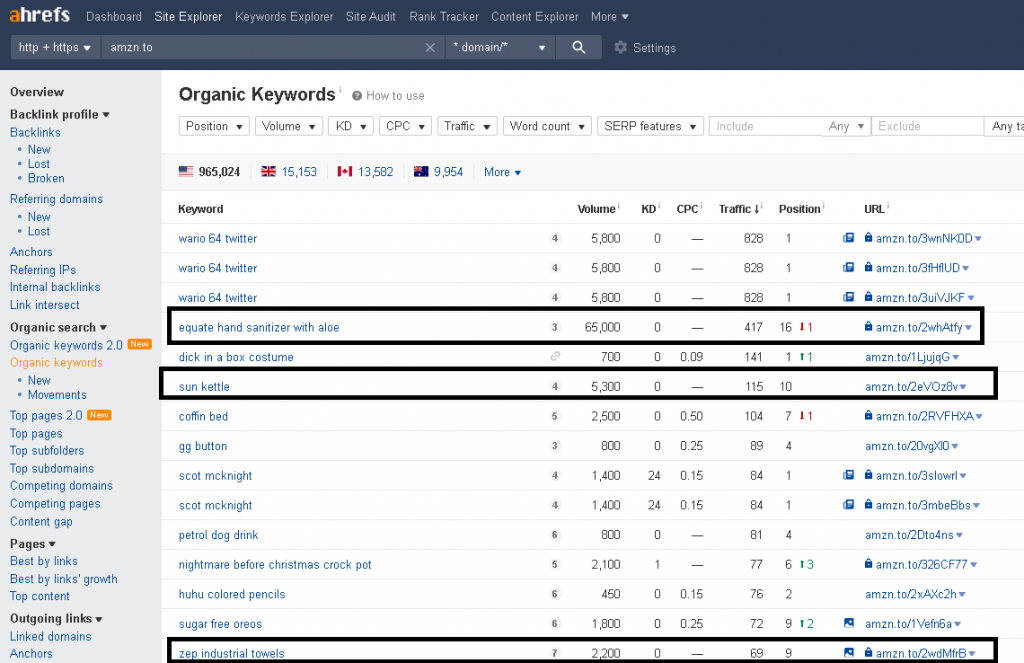The width and height of the screenshot is (1024, 663).
Task: Click the amzn.to domain input field
Action: pyautogui.click(x=263, y=47)
